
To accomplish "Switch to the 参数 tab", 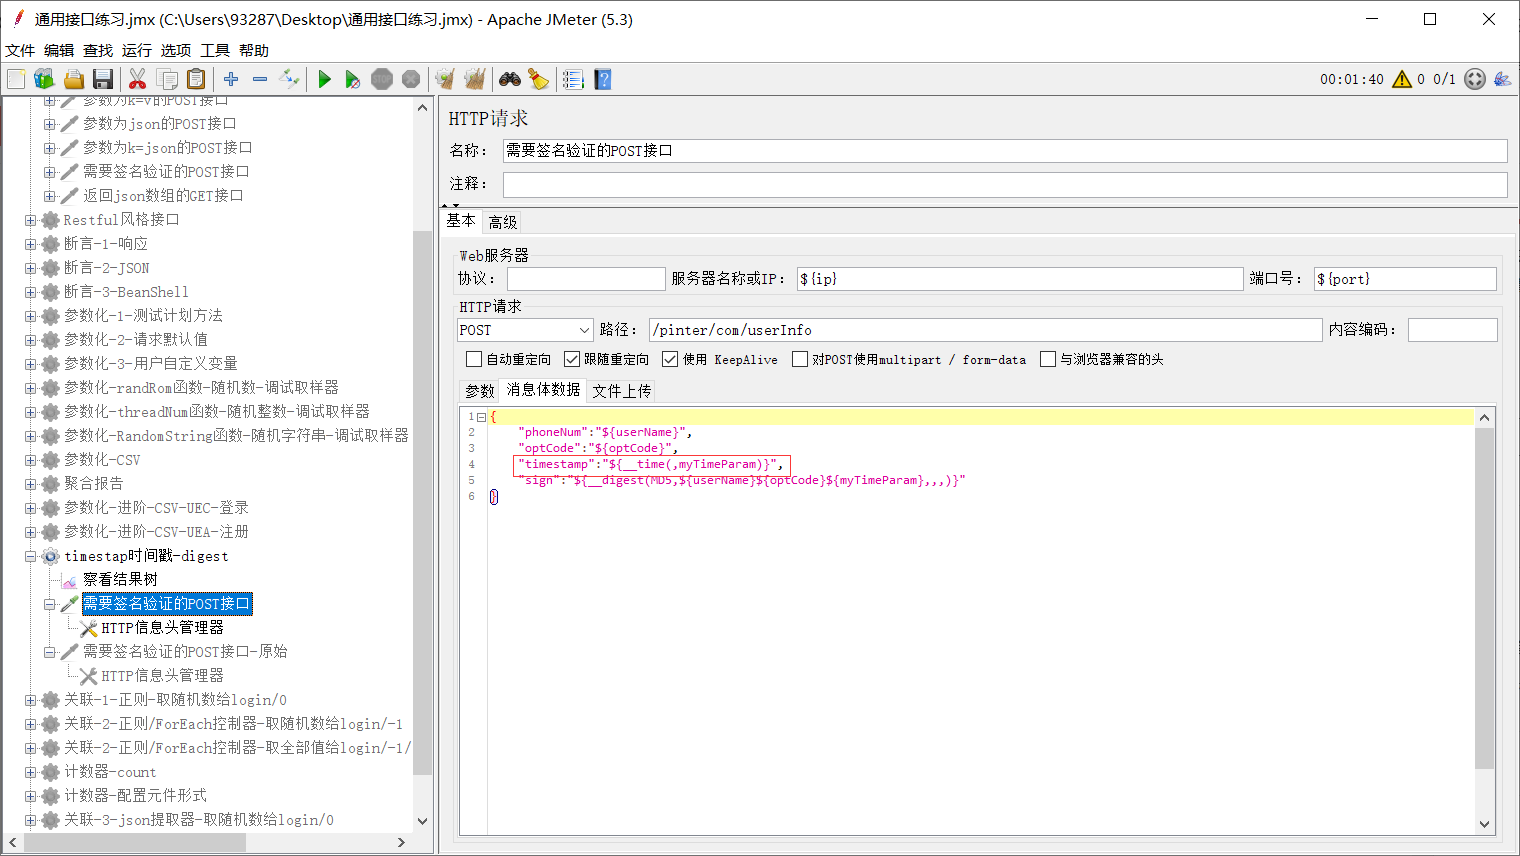I will (x=480, y=391).
